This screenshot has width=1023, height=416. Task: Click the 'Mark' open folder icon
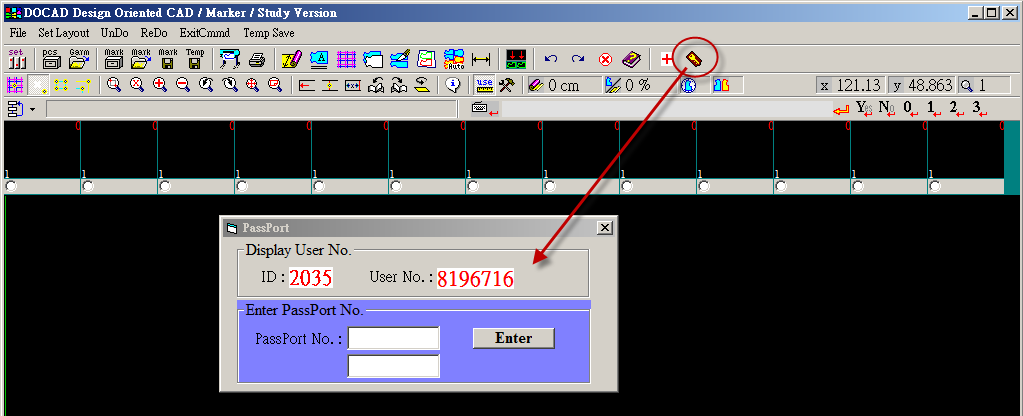tap(141, 59)
